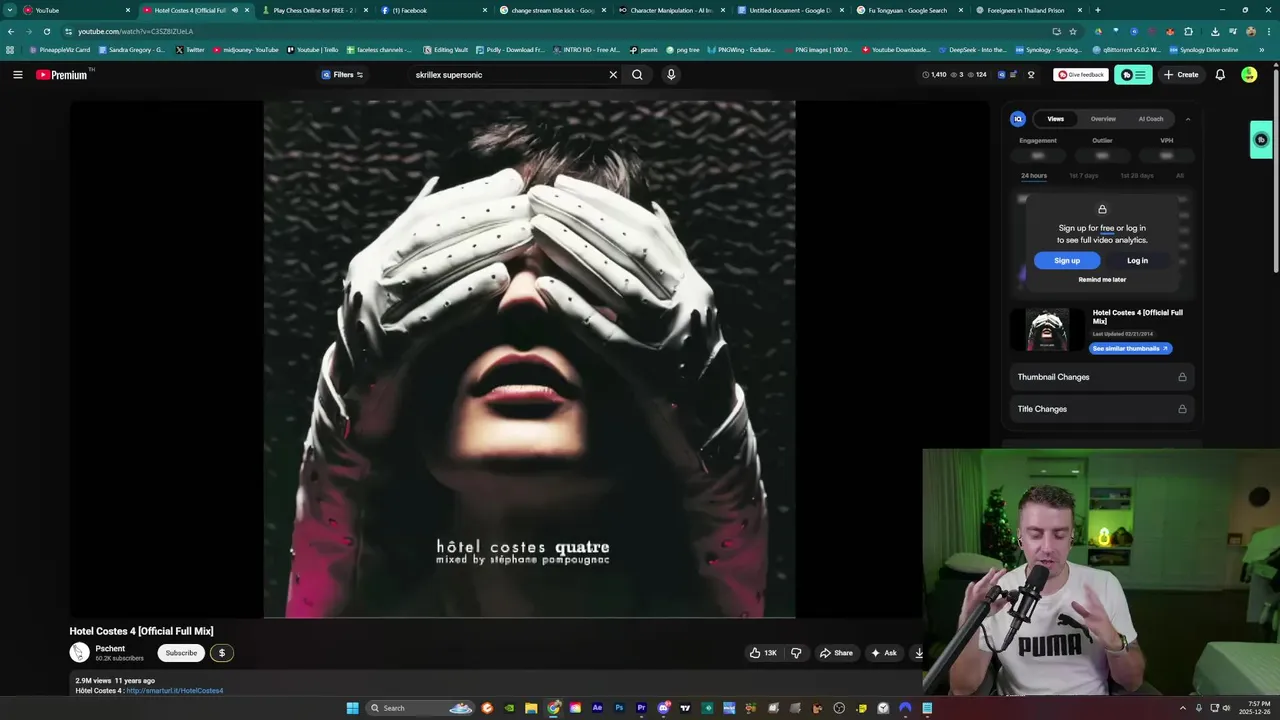Click the floating green vidIQ side tab
This screenshot has width=1280, height=720.
[x=1261, y=140]
